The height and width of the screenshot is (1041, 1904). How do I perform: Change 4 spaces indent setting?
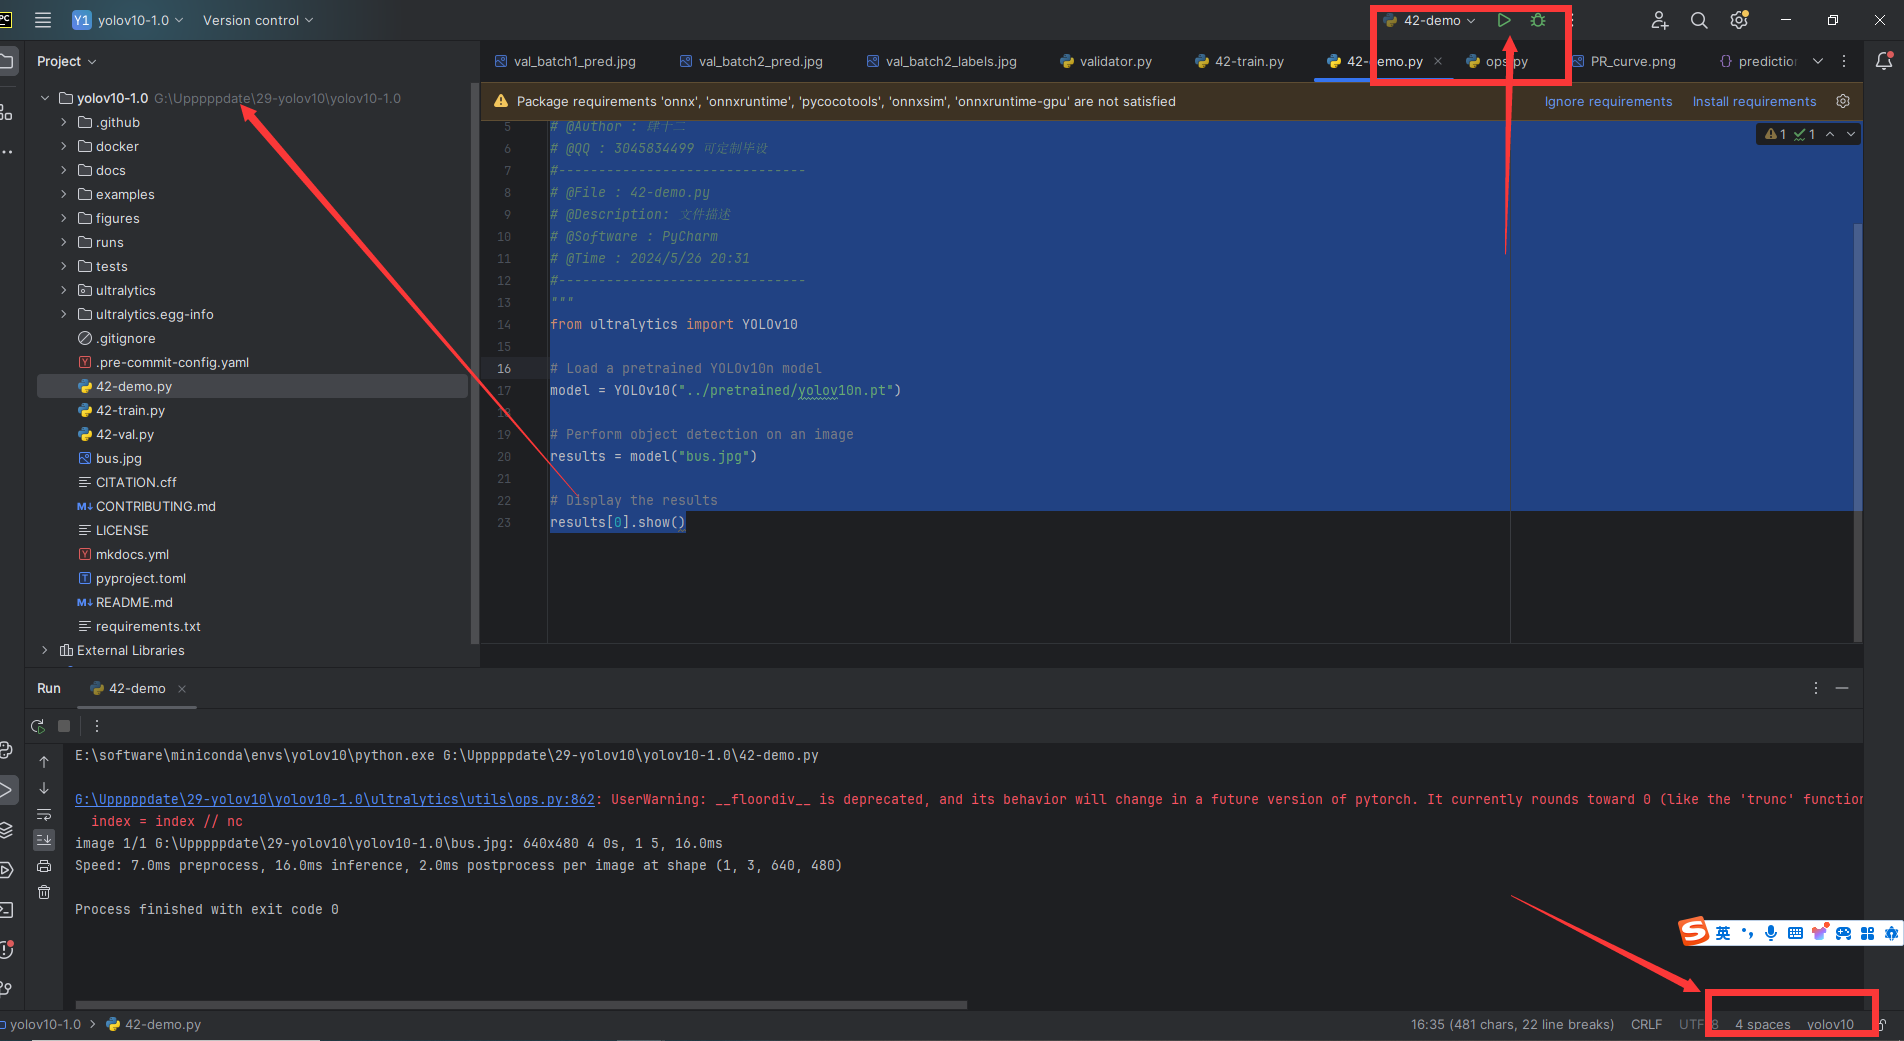(1763, 1024)
